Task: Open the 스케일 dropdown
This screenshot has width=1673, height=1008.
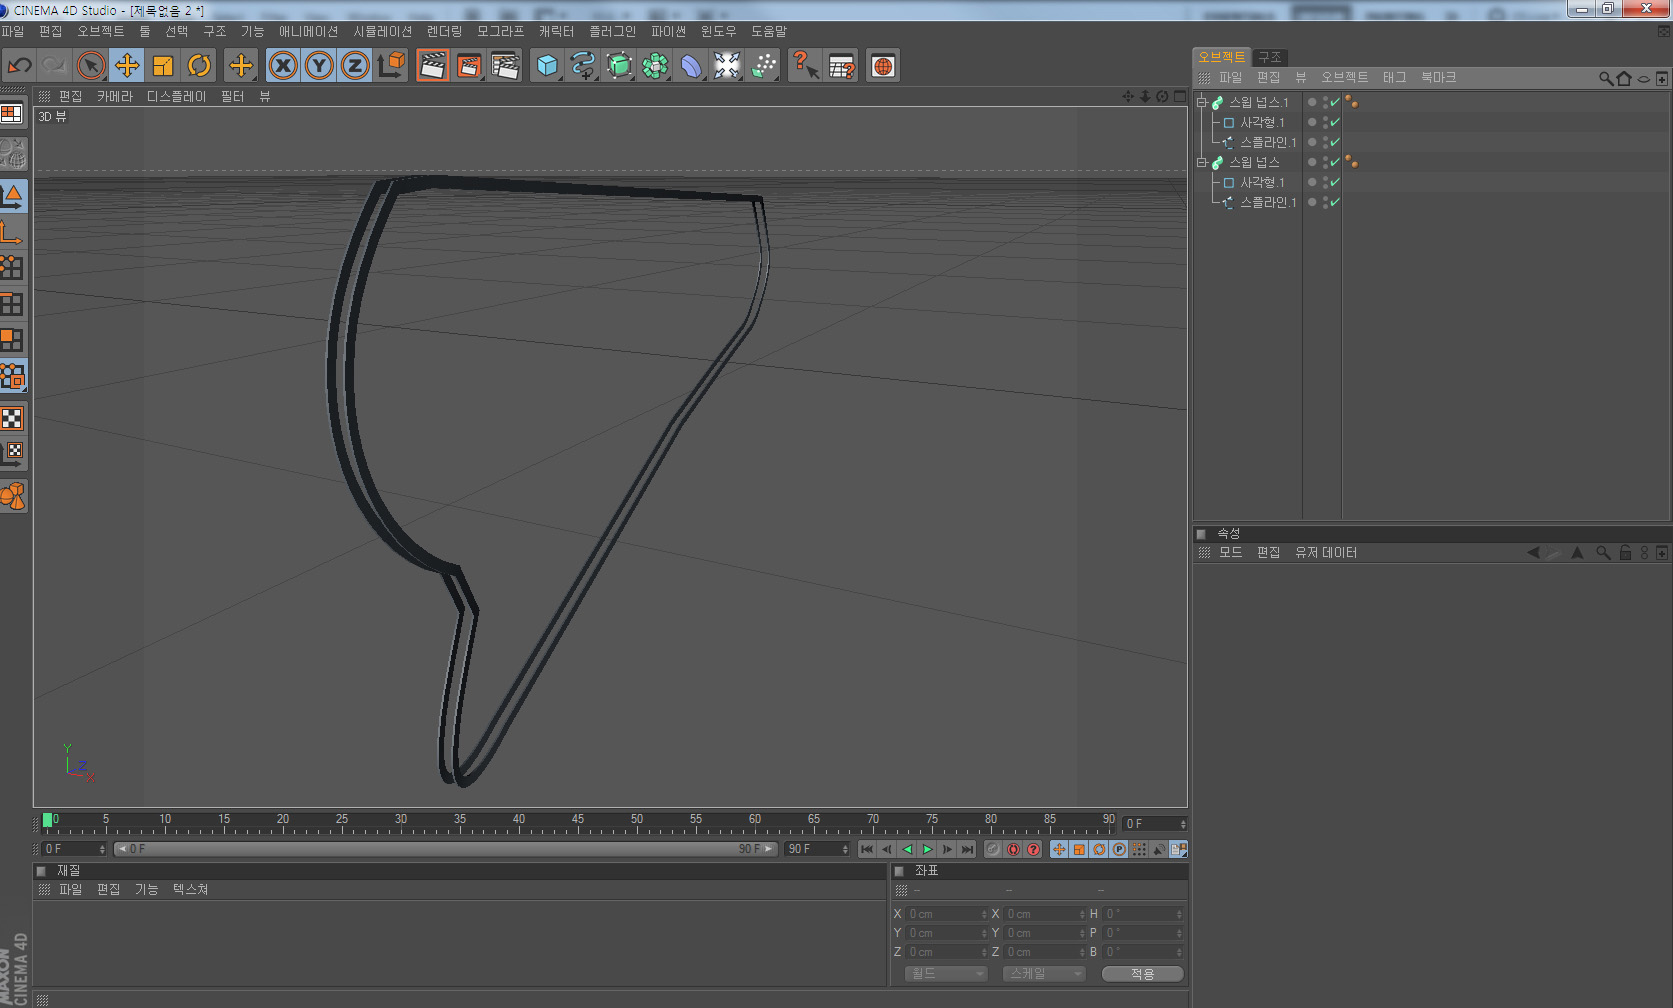Action: (1043, 973)
